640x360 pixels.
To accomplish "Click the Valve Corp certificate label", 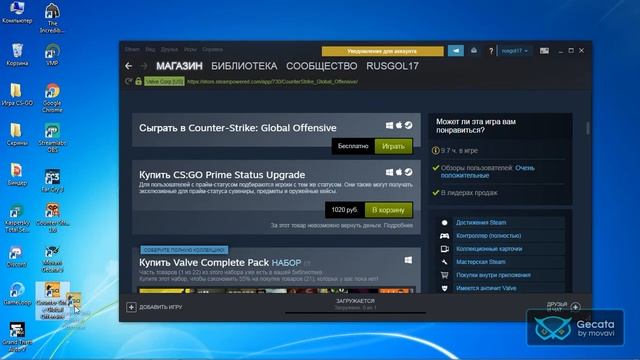I will pos(164,82).
